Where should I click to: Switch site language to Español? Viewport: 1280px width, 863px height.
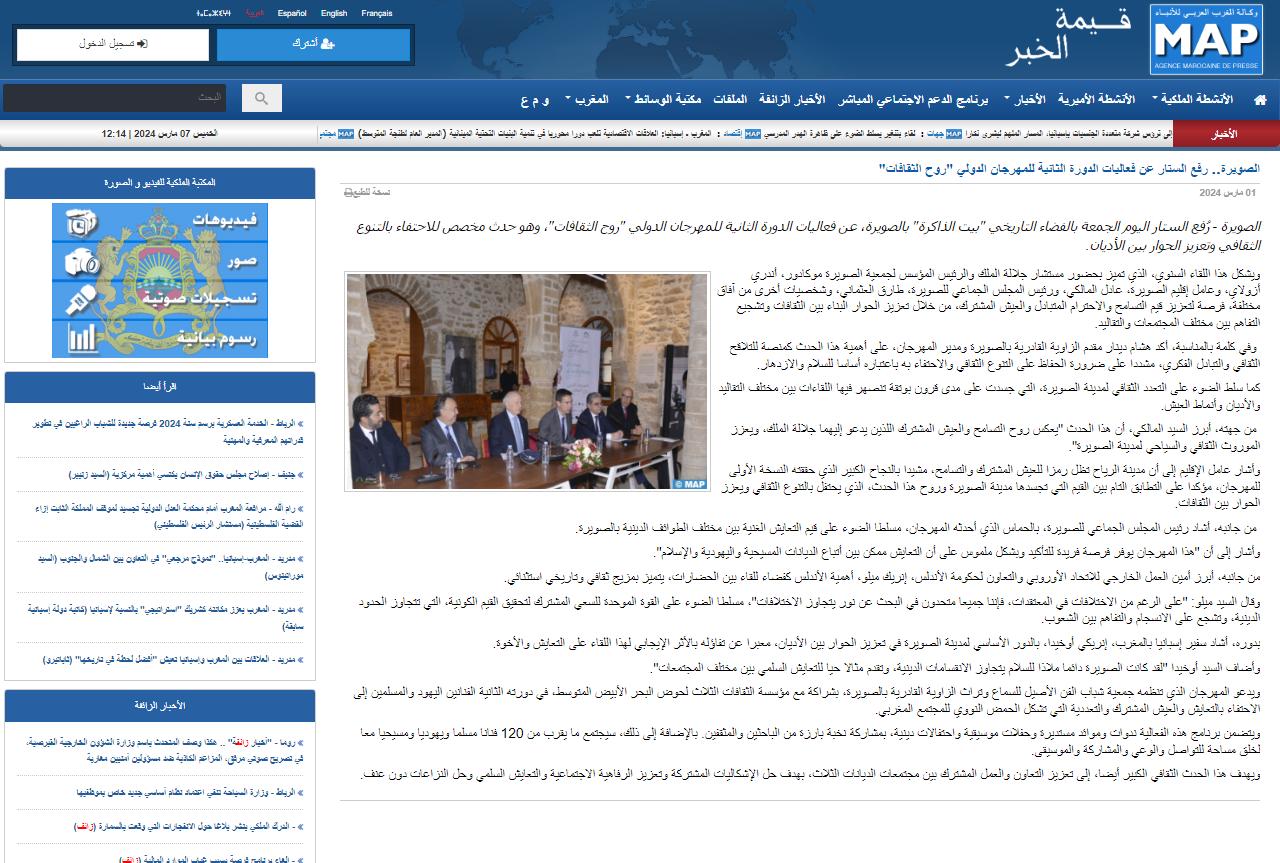coord(292,14)
